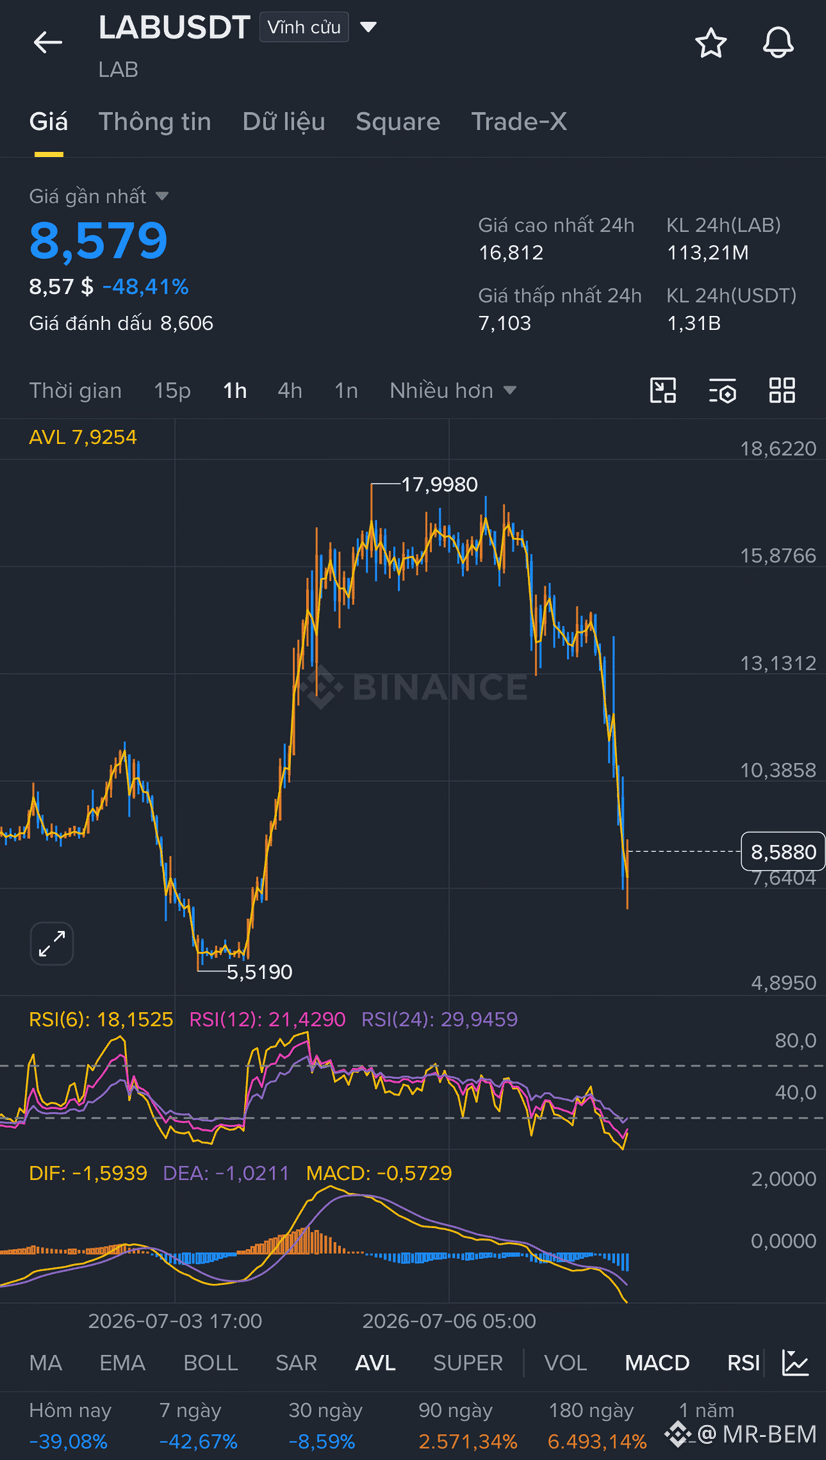Select the 1n timeframe
Viewport: 826px width, 1460px height.
click(x=346, y=390)
